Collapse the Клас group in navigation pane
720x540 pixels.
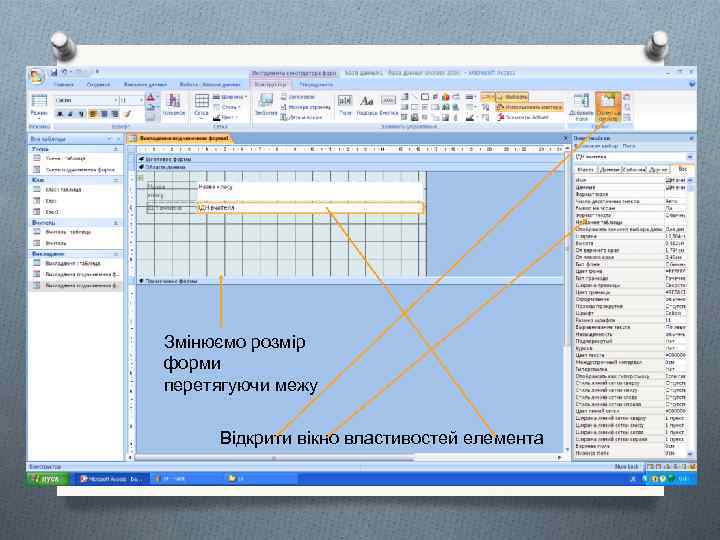[116, 180]
